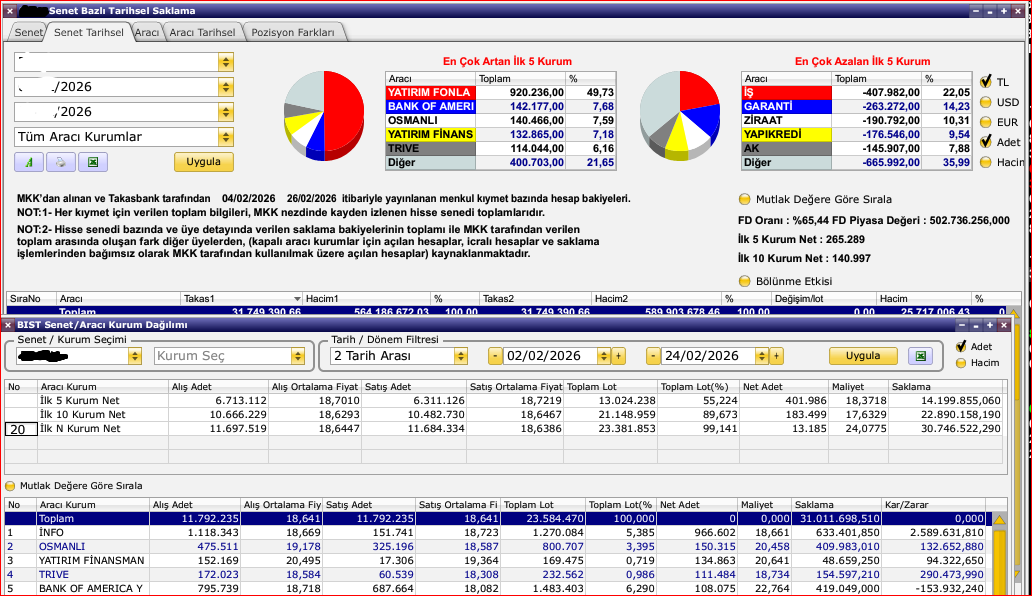This screenshot has width=1032, height=596.
Task: Open the 2 Tarih Arası period dropdown
Action: tap(461, 356)
